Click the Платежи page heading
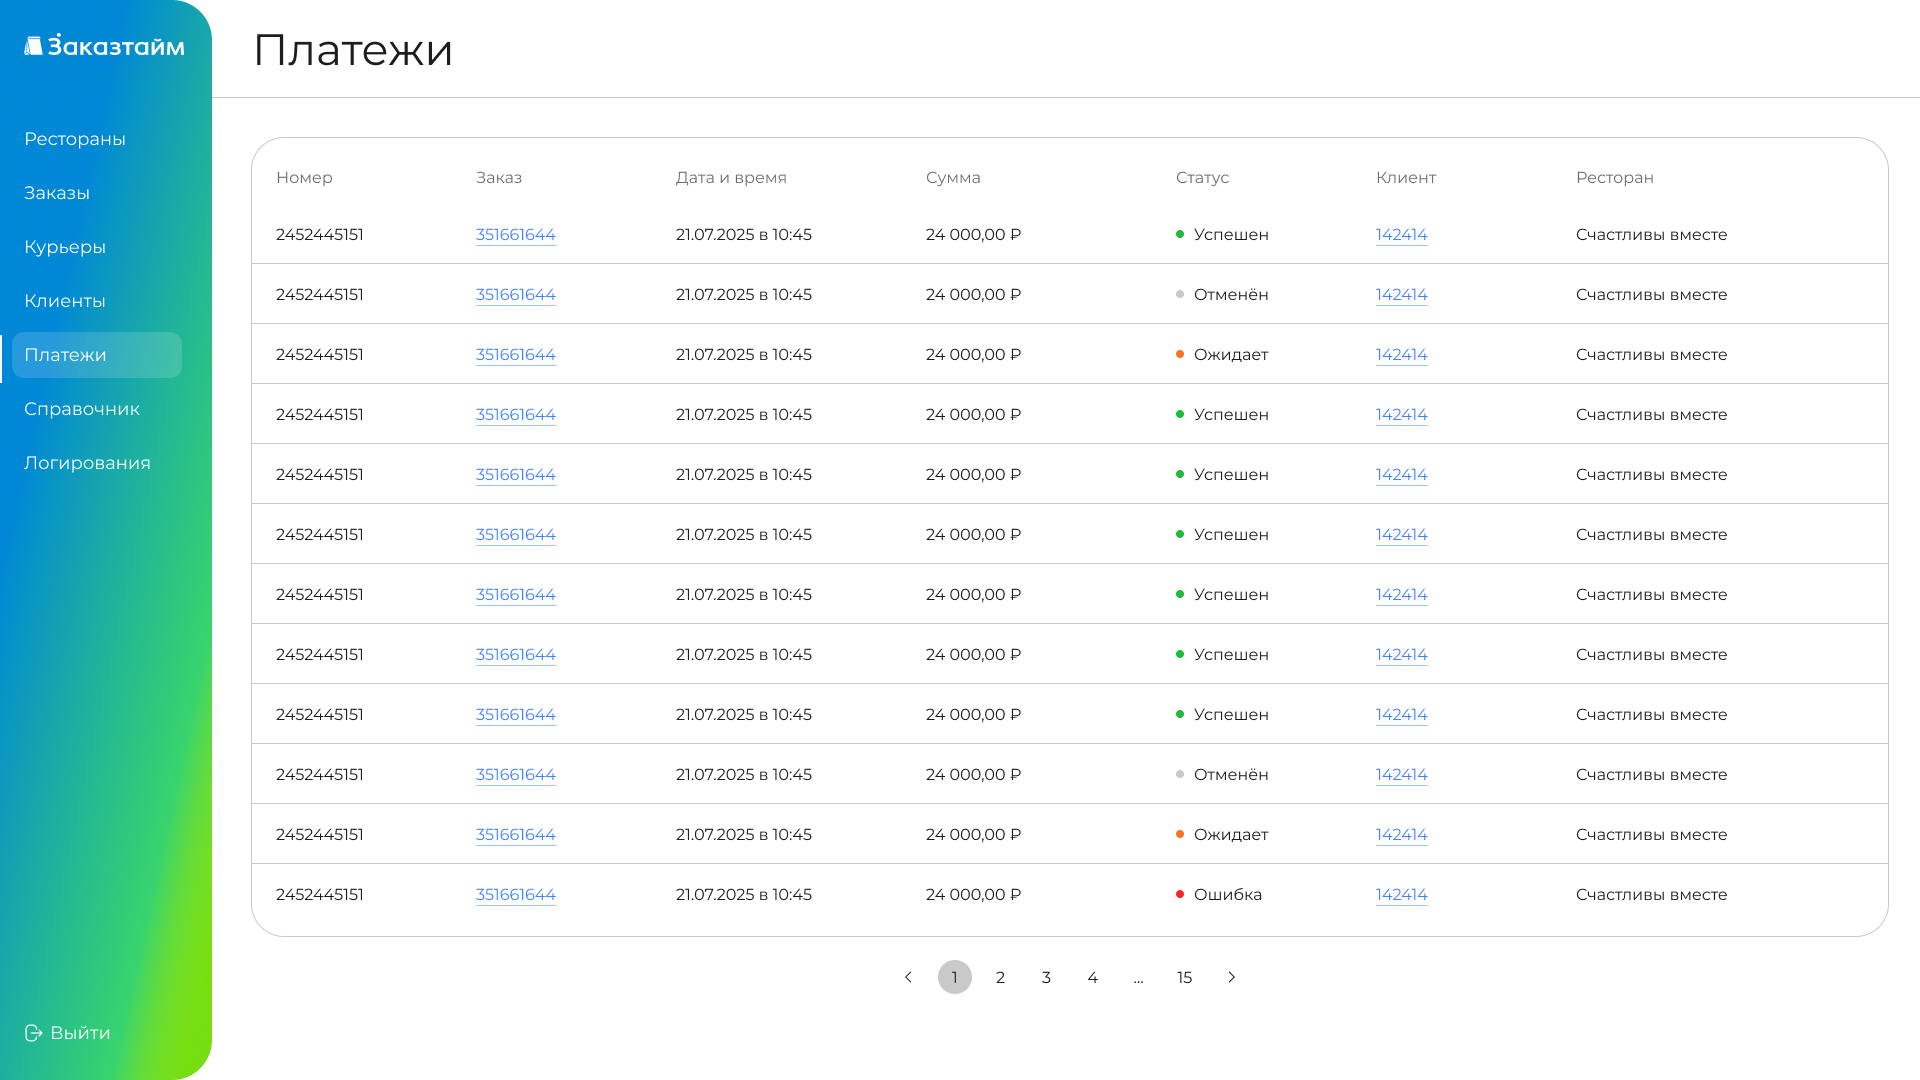The image size is (1920, 1080). 353,50
